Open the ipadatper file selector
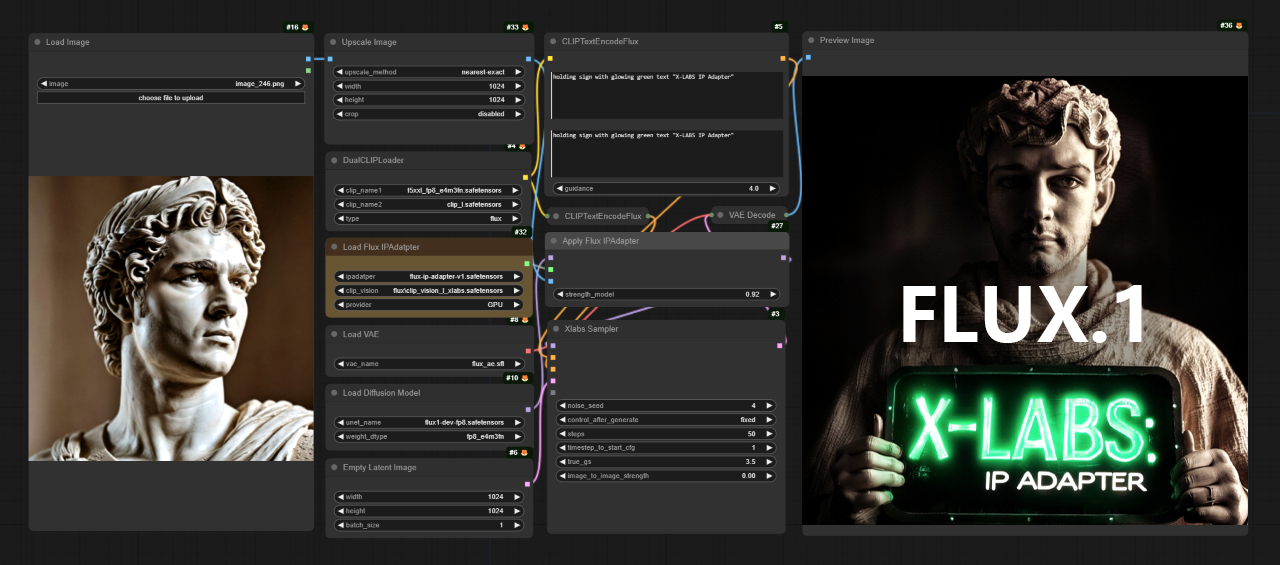The height and width of the screenshot is (565, 1280). (x=428, y=277)
